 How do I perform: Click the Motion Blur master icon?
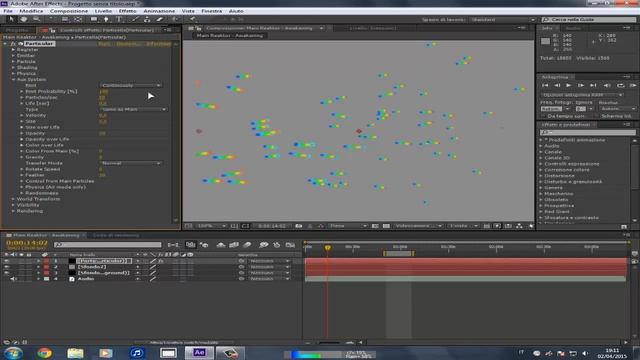[x=247, y=245]
